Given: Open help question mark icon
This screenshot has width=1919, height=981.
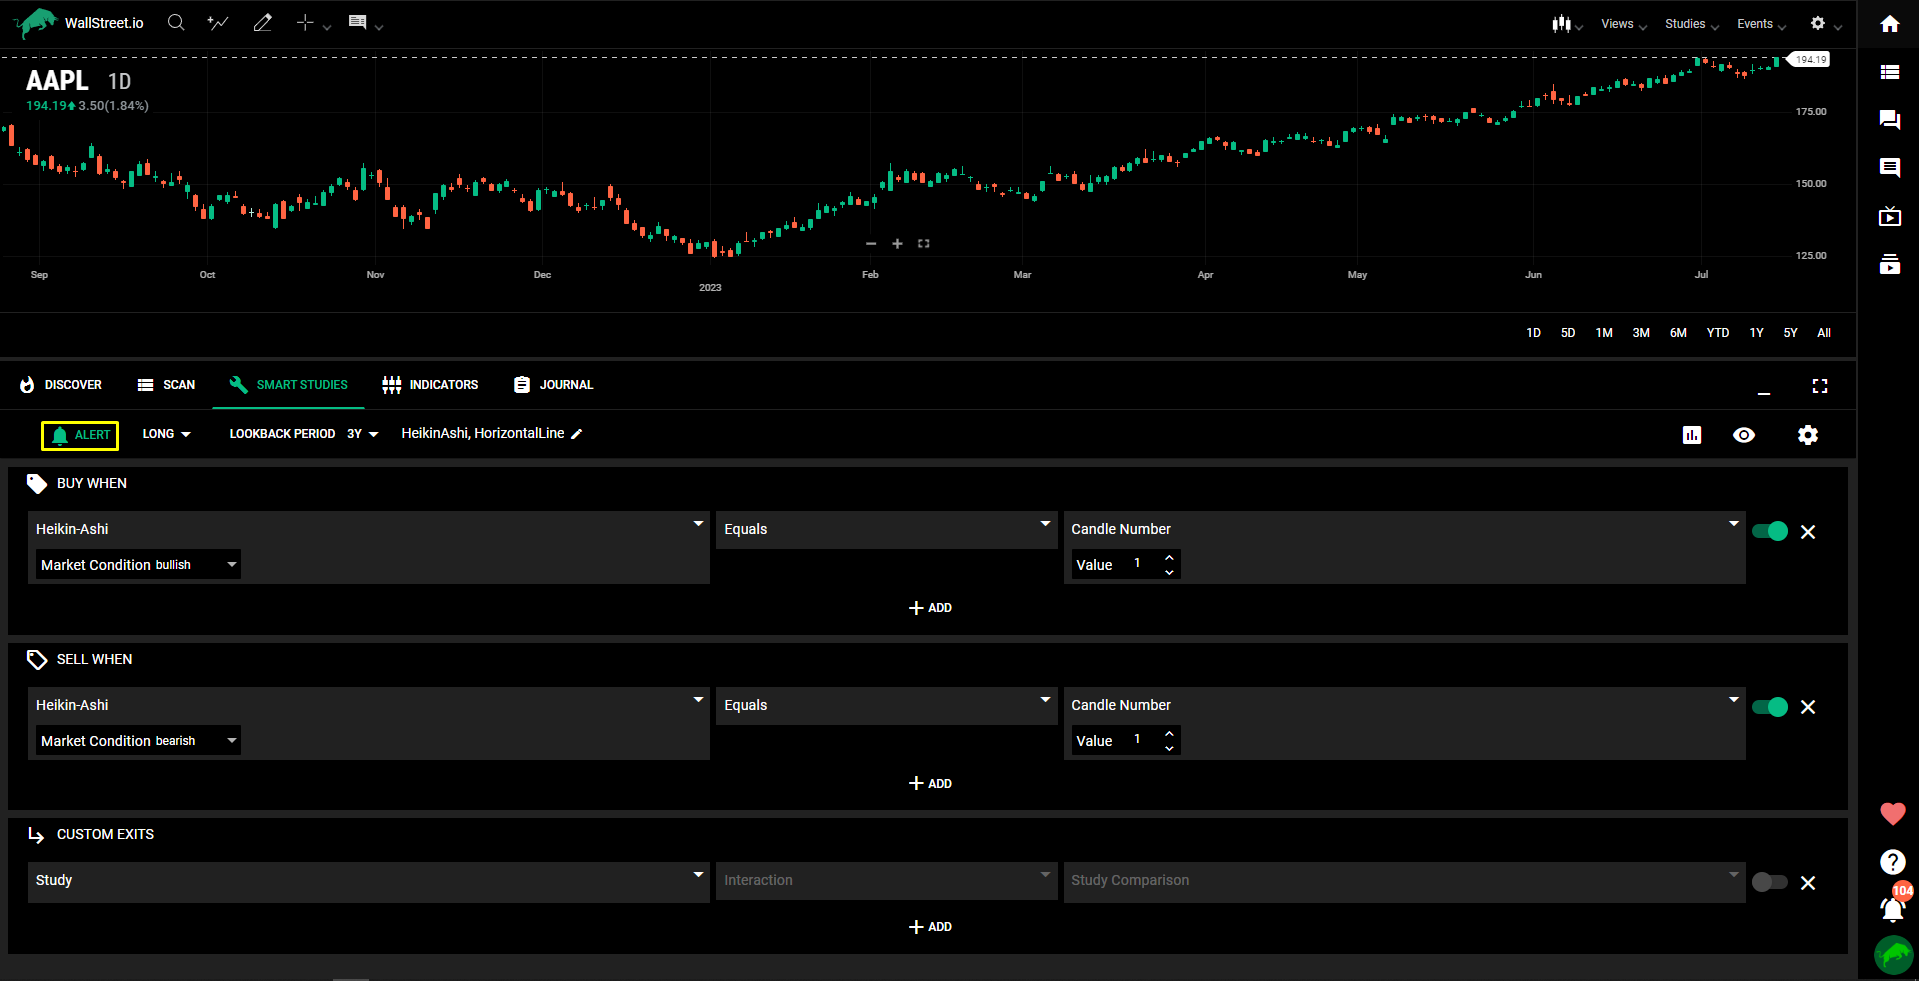Looking at the screenshot, I should point(1893,861).
